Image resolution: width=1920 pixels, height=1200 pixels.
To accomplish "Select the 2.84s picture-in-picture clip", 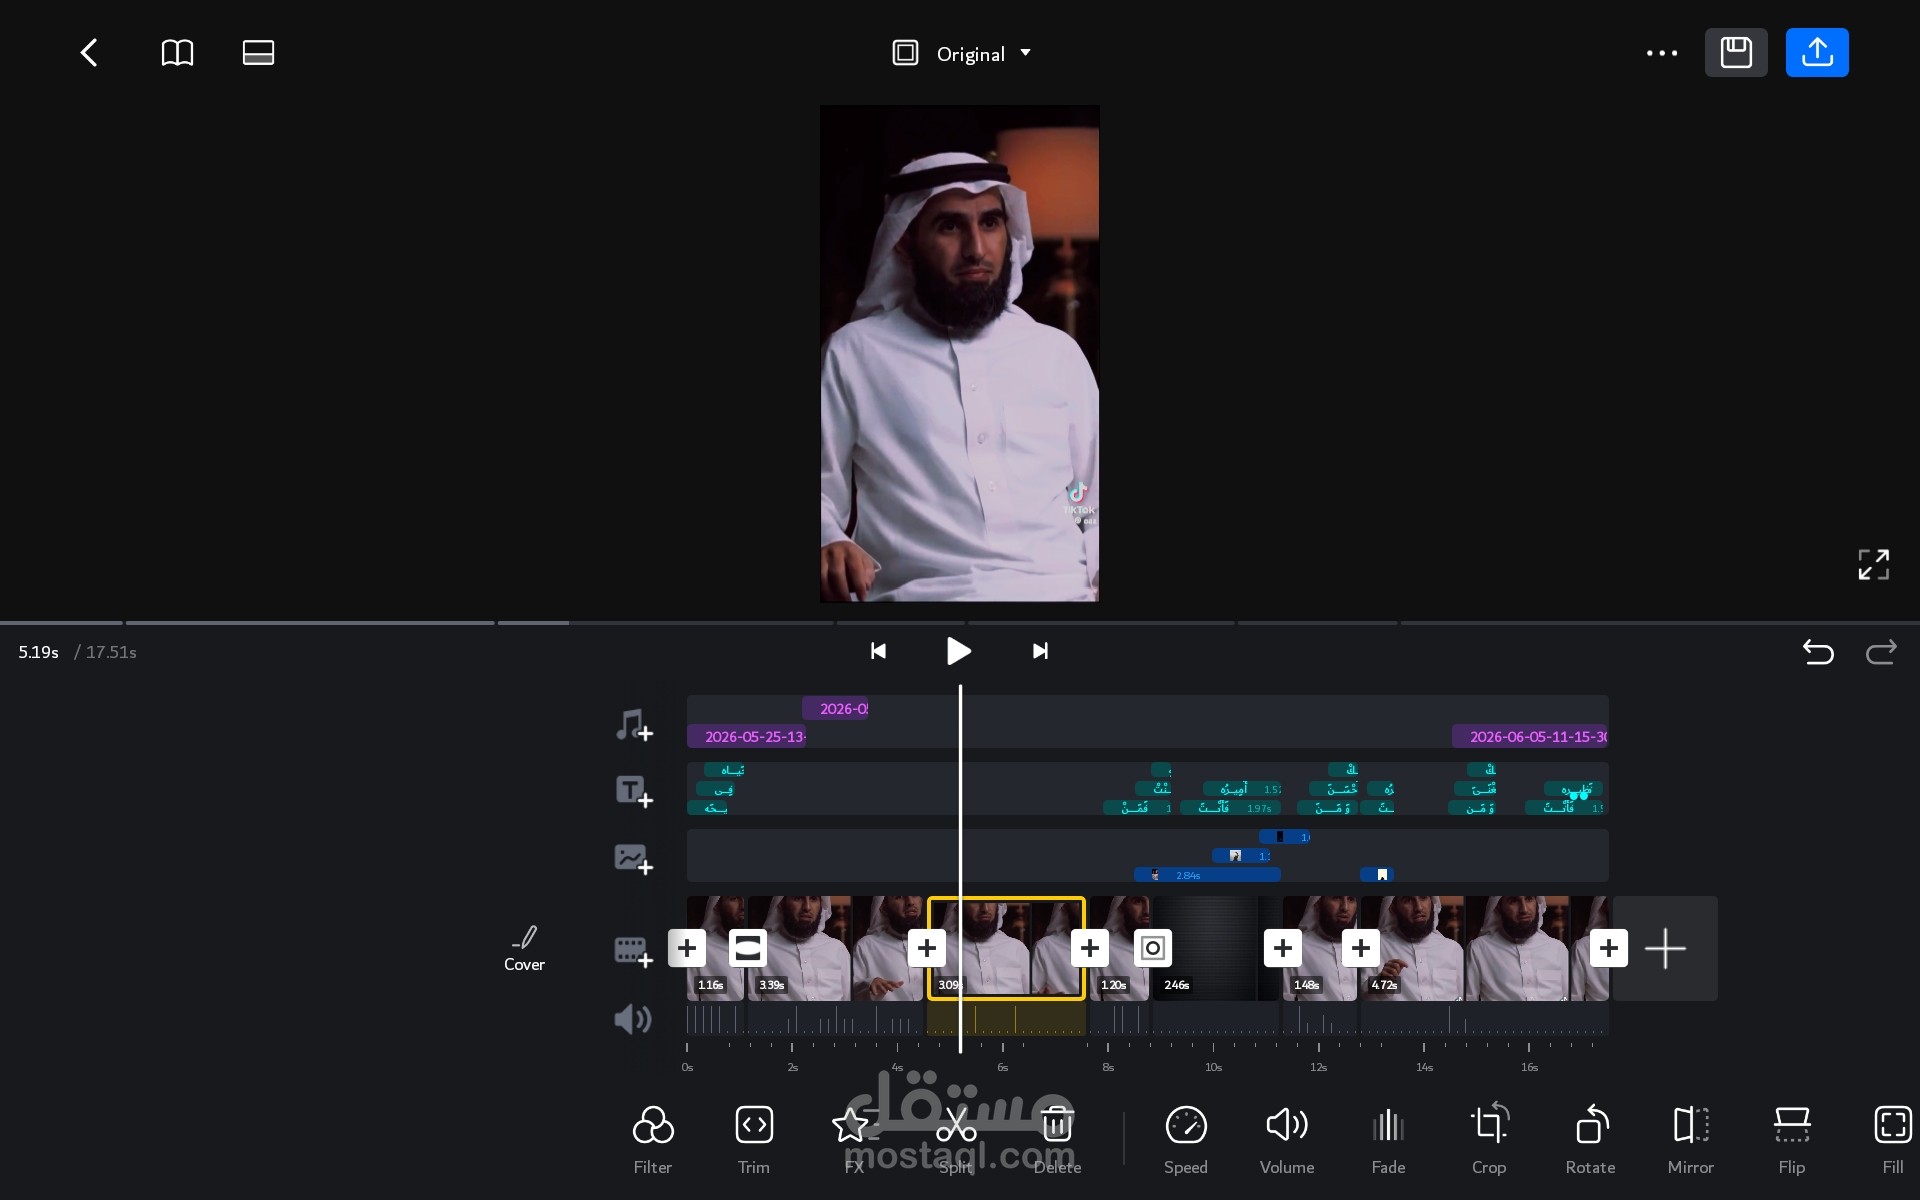I will pos(1207,875).
